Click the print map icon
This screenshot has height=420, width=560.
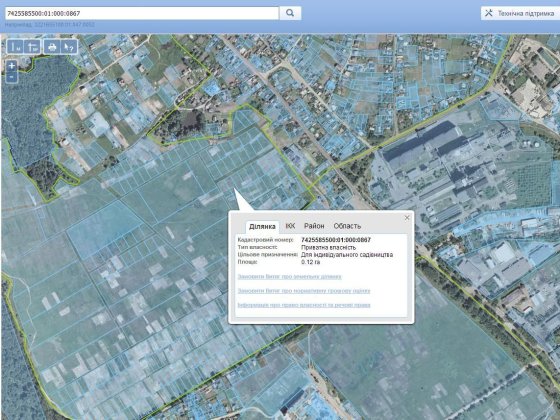pyautogui.click(x=52, y=47)
